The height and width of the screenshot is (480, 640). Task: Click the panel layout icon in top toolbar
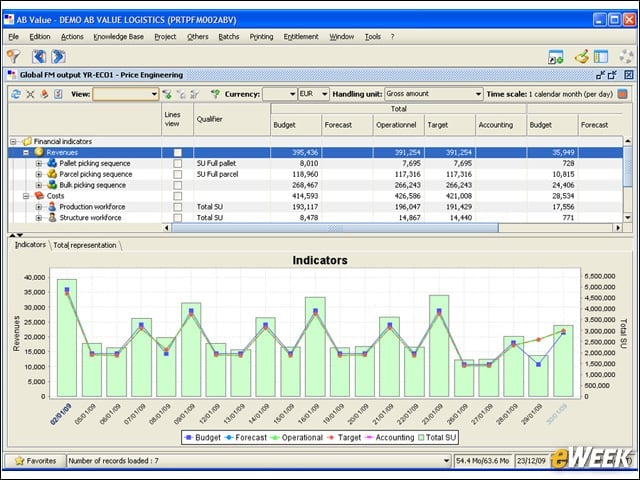(x=601, y=57)
